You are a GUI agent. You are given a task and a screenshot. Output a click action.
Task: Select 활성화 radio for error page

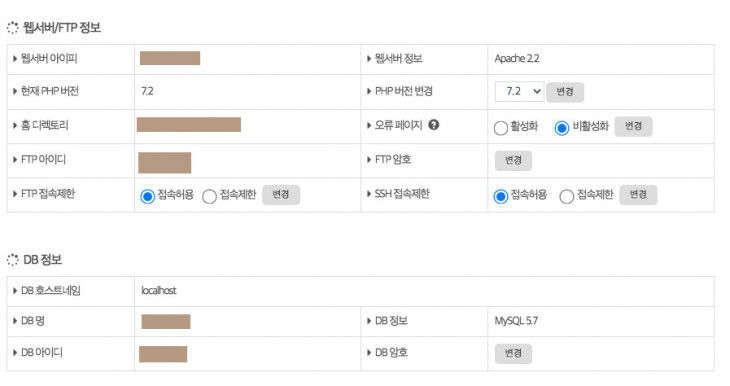pyautogui.click(x=500, y=128)
